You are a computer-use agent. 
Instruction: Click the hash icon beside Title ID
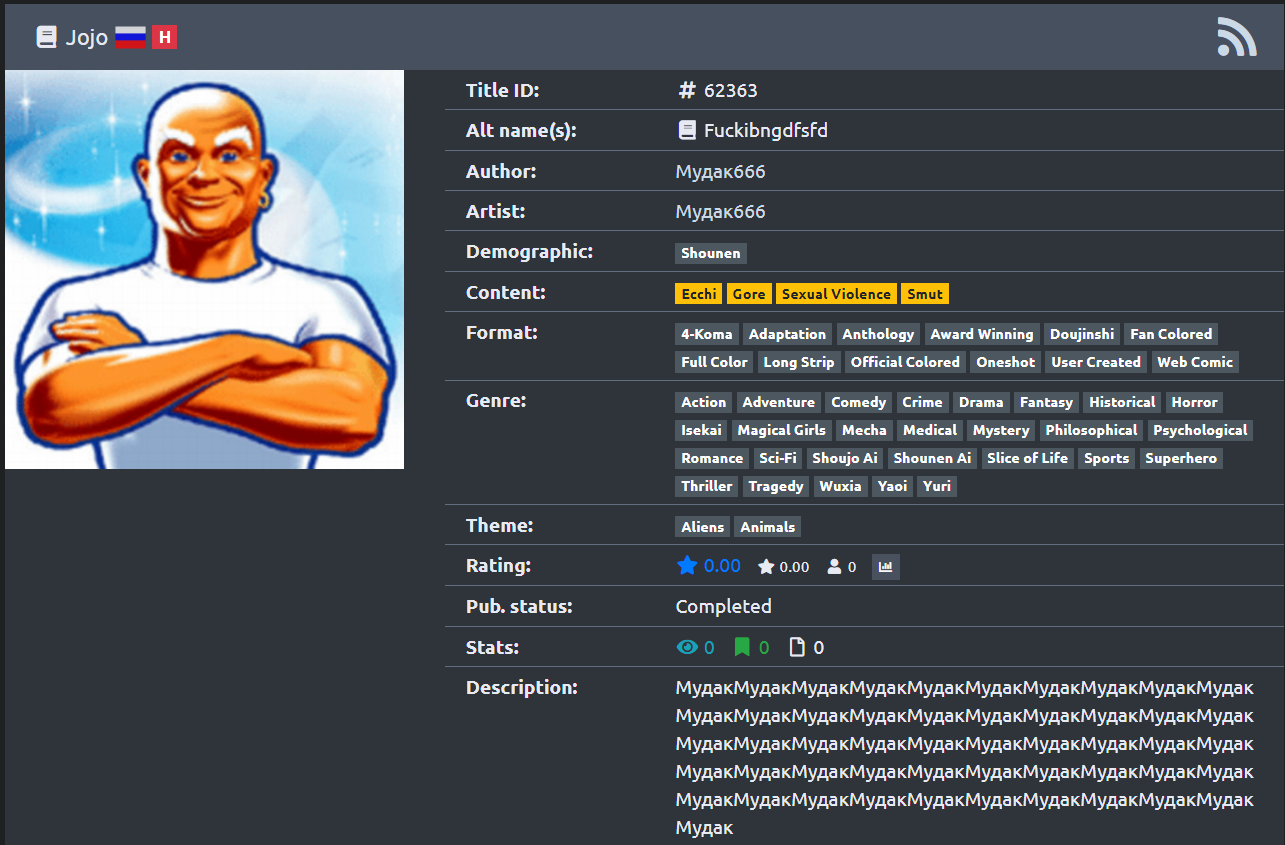click(x=687, y=91)
